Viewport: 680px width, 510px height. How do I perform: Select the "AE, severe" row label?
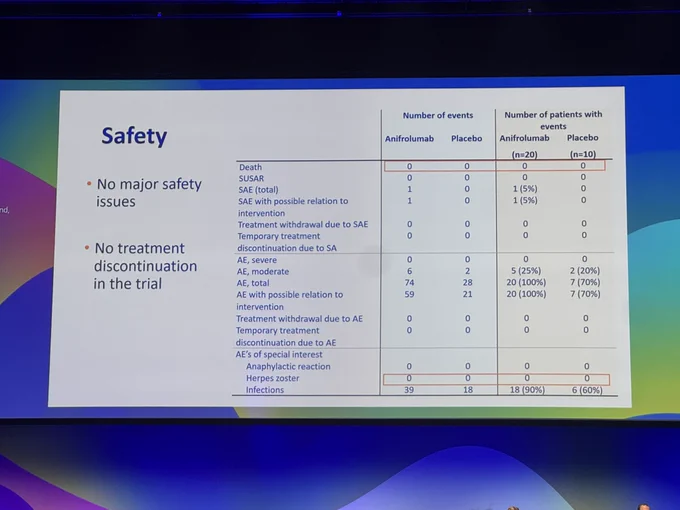point(257,260)
